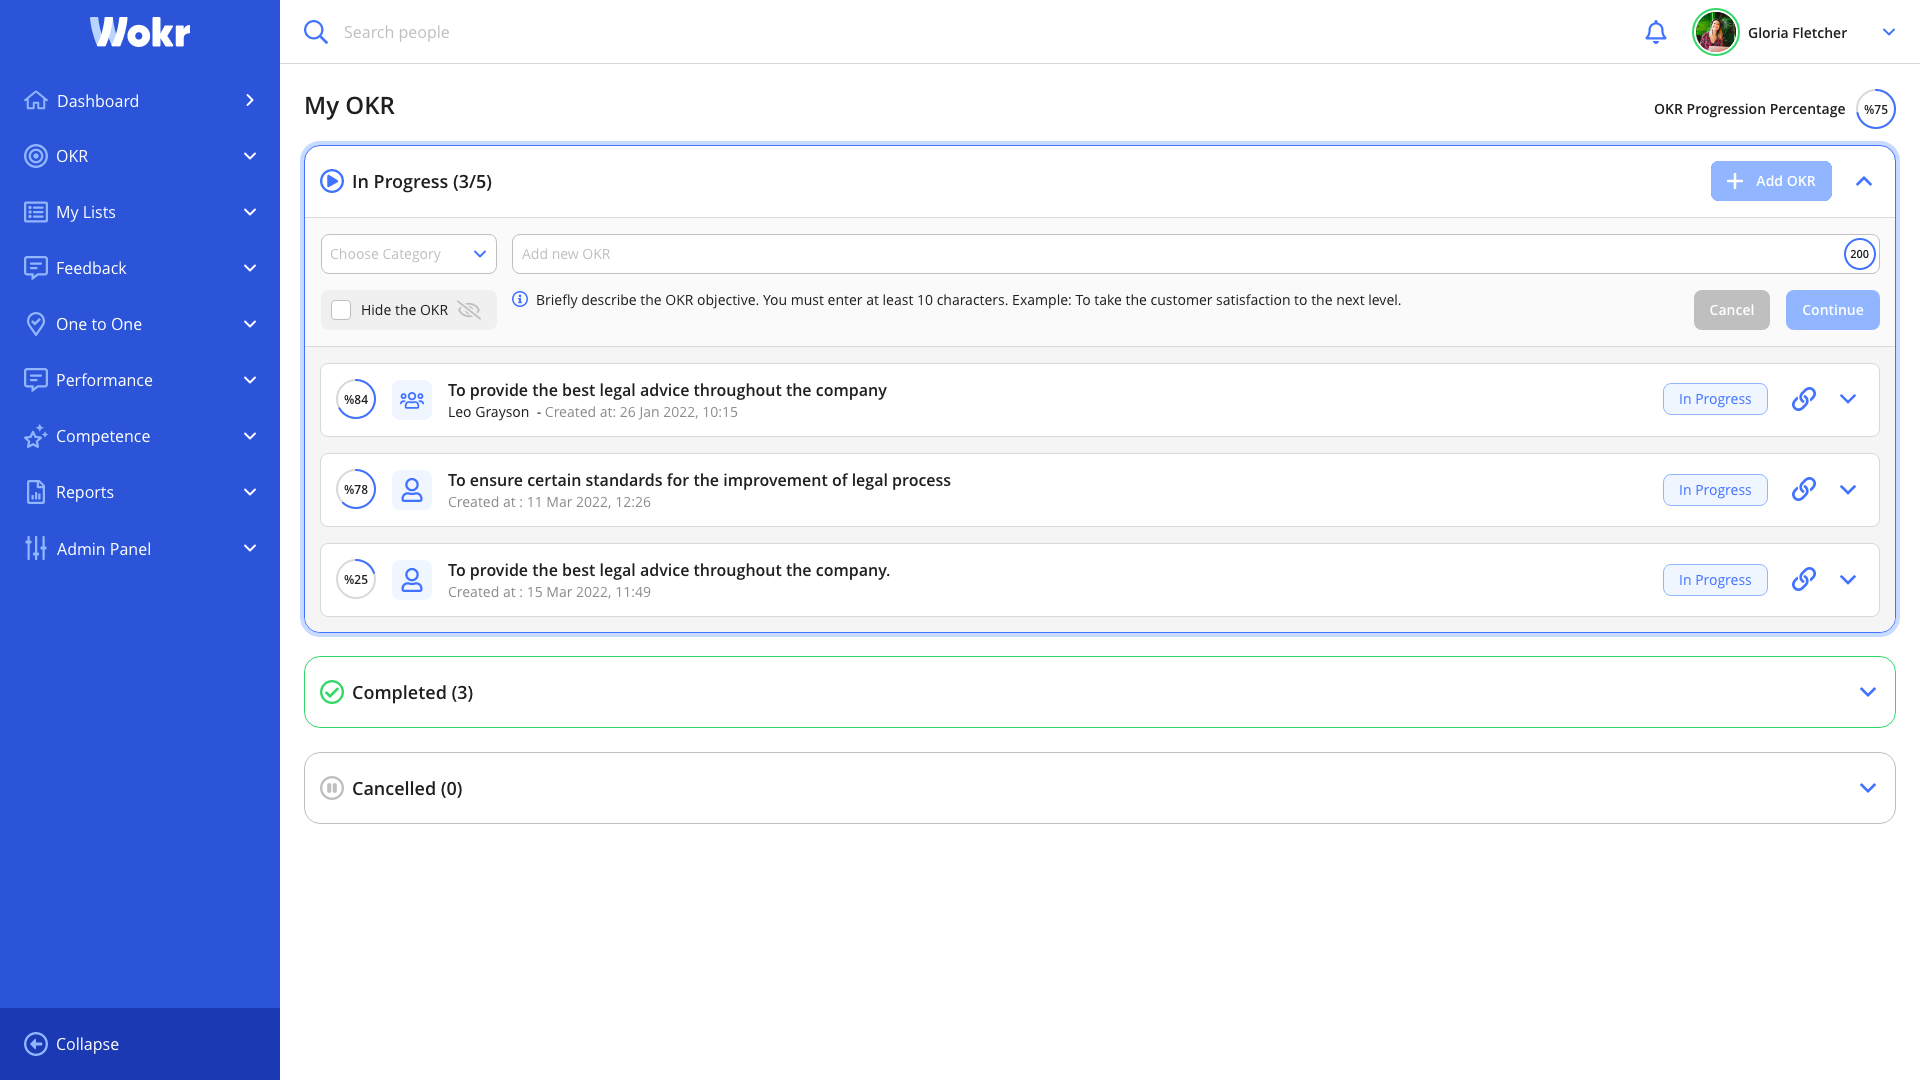Click the link icon on the first OKR
This screenshot has width=1920, height=1080.
click(1804, 398)
